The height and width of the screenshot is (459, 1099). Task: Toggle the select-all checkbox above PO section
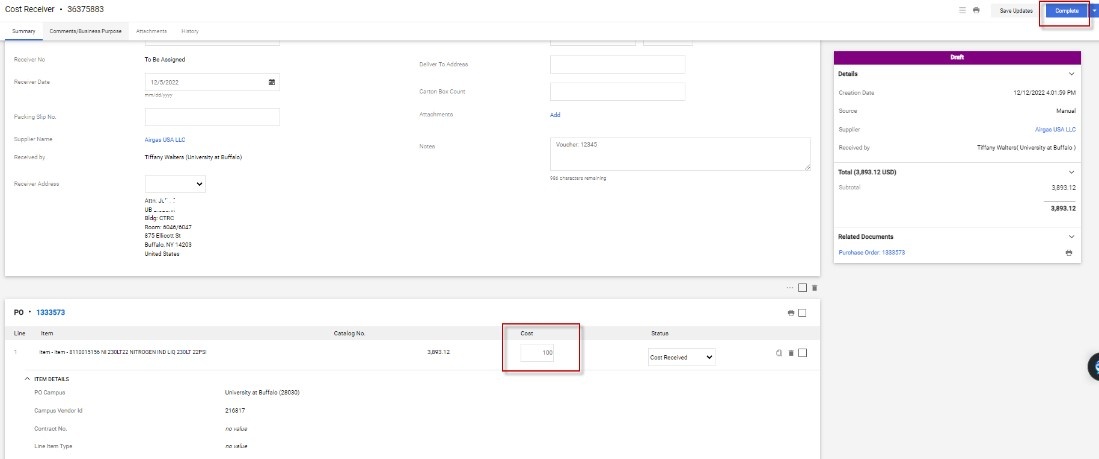802,288
